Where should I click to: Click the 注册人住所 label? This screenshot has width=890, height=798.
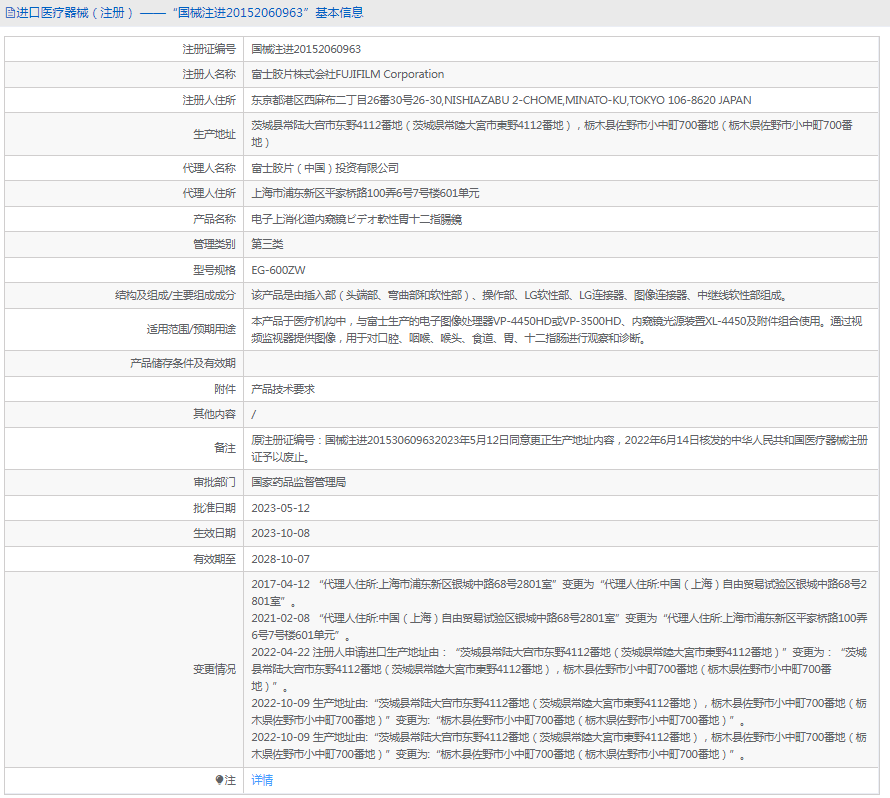(x=209, y=100)
